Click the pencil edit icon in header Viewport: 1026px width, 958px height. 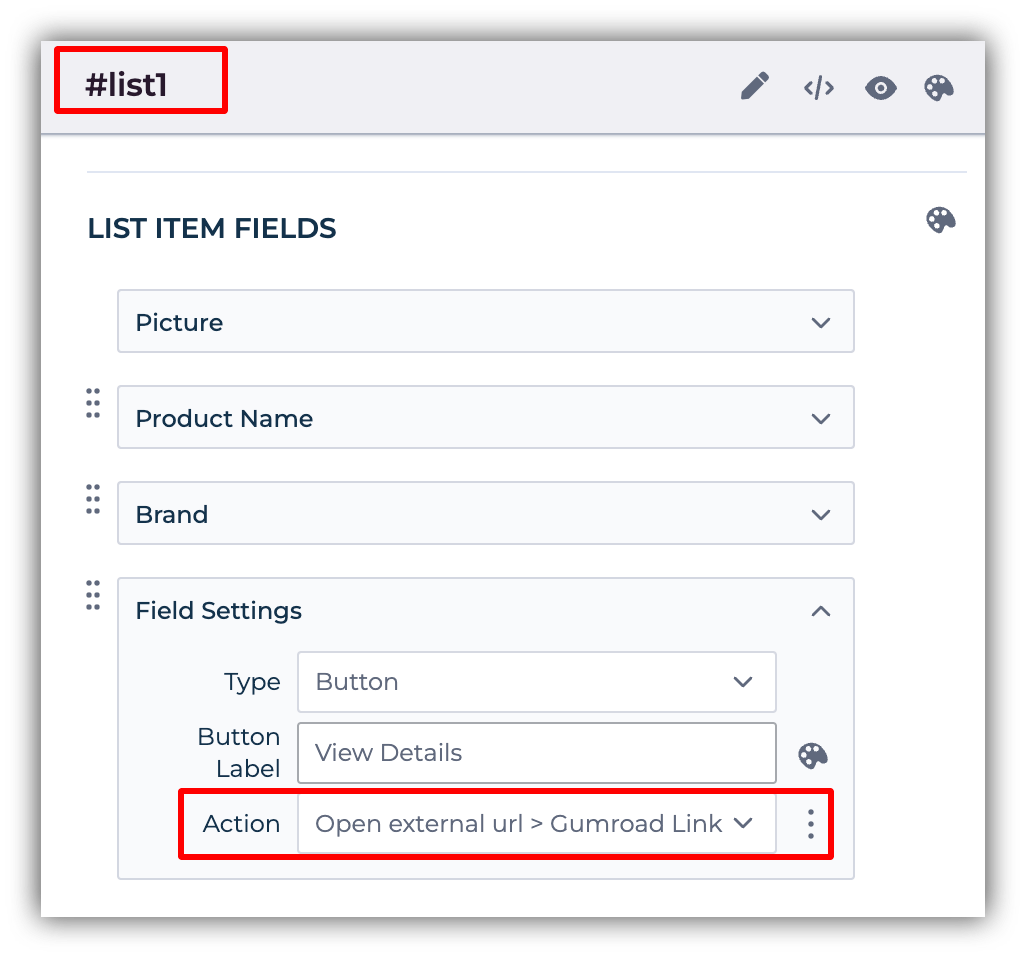coord(755,88)
